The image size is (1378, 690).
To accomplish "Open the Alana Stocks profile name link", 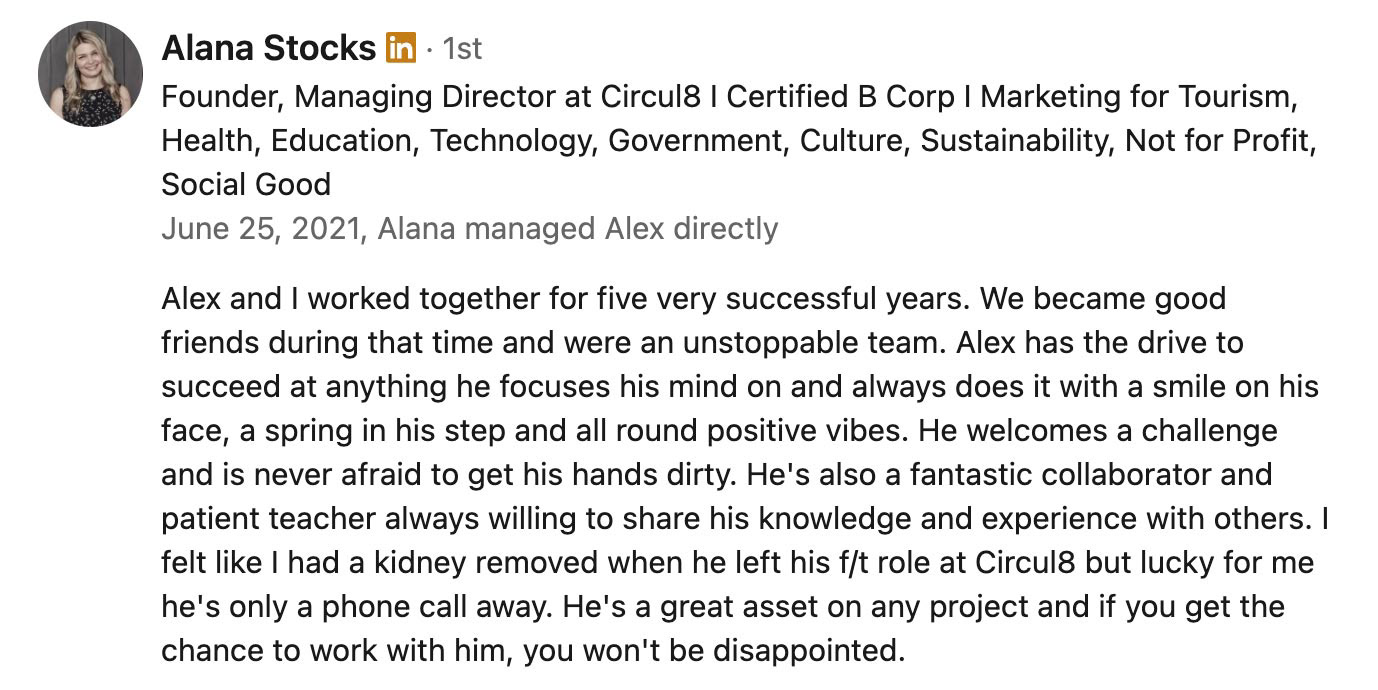I will (x=268, y=47).
